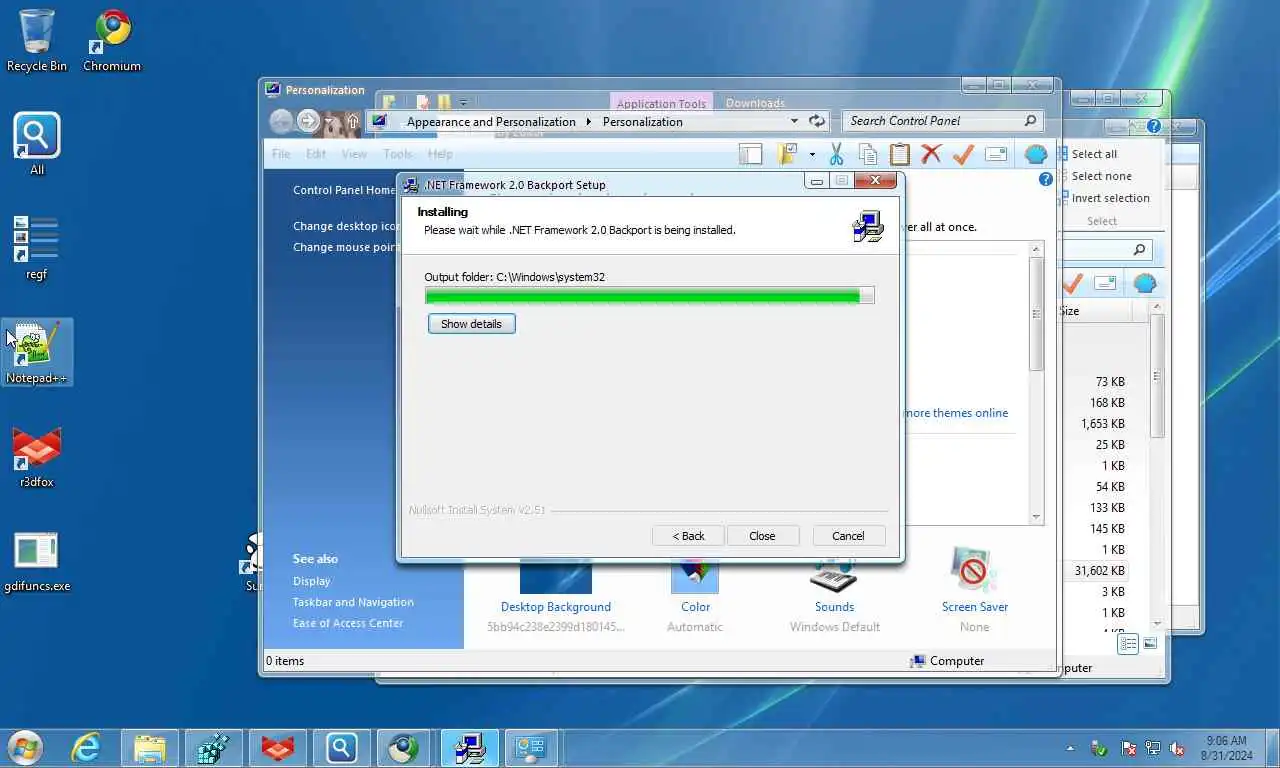The width and height of the screenshot is (1280, 768).
Task: Click the Help question mark in rear Explorer window
Action: point(1154,127)
